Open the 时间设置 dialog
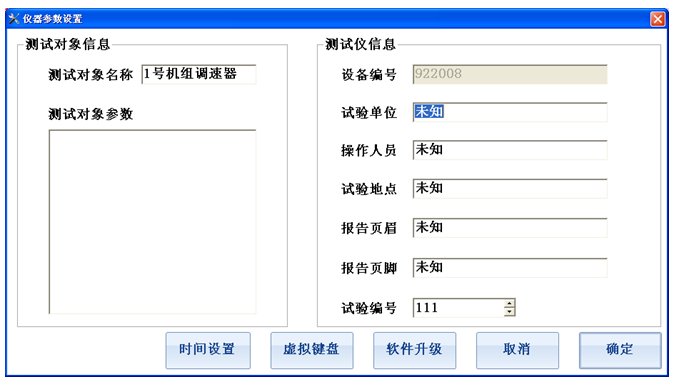 pyautogui.click(x=208, y=350)
